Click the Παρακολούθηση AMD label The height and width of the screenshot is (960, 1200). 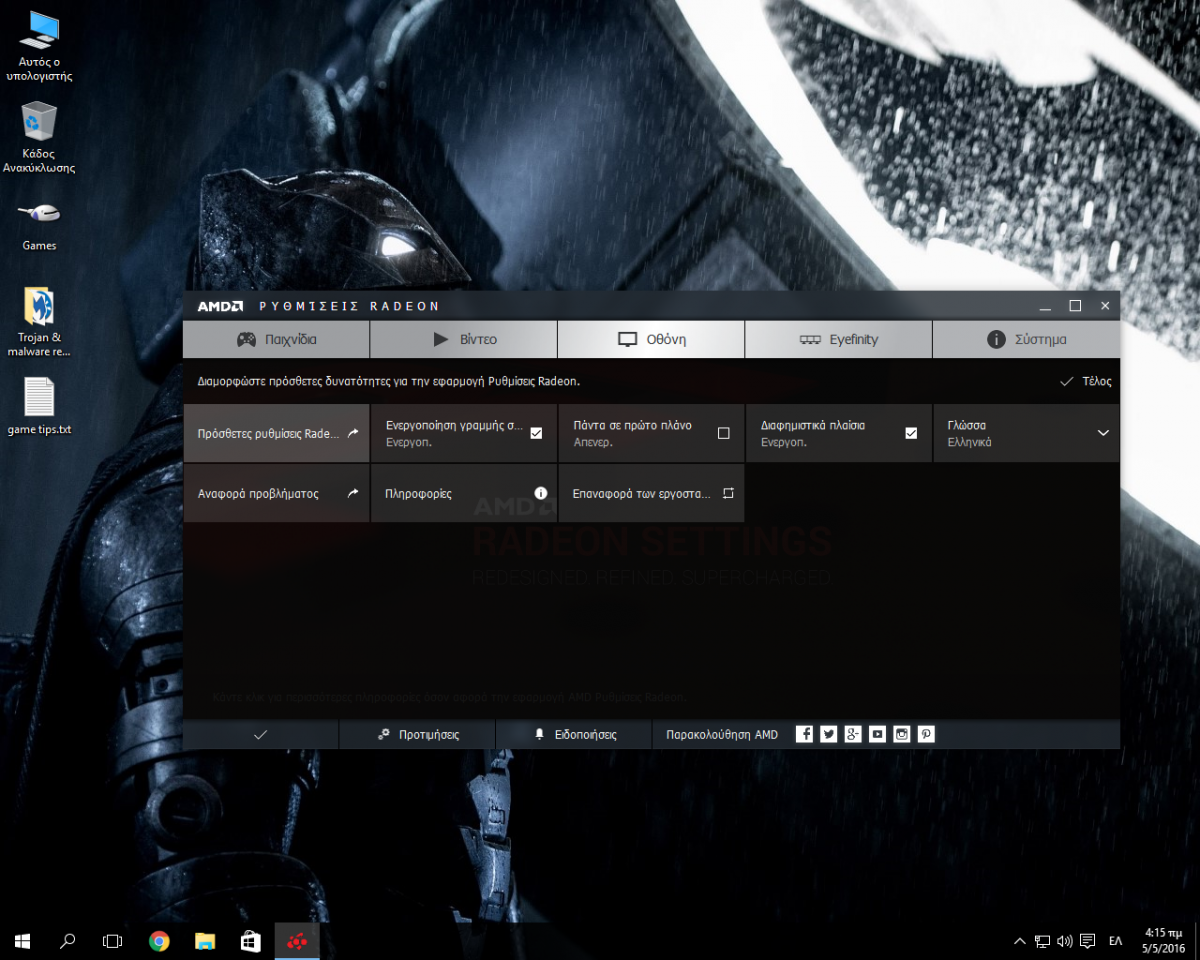722,735
